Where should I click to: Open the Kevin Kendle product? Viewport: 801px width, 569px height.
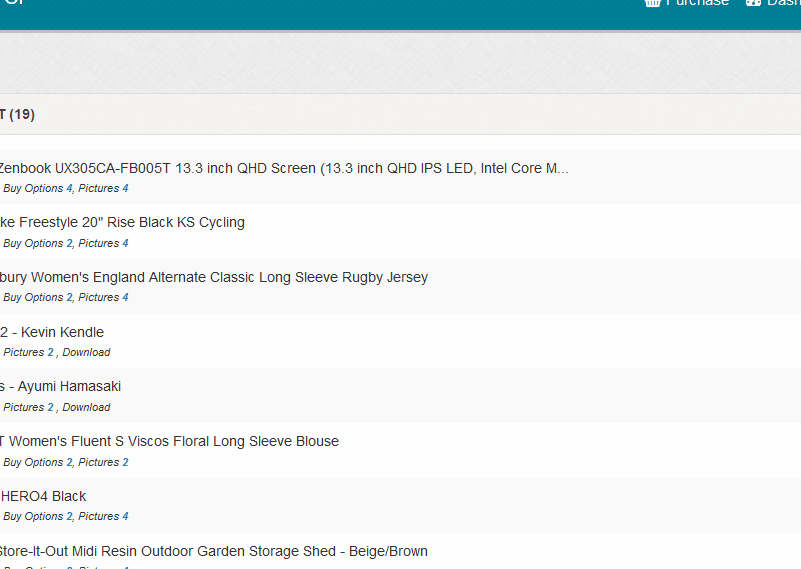point(52,332)
